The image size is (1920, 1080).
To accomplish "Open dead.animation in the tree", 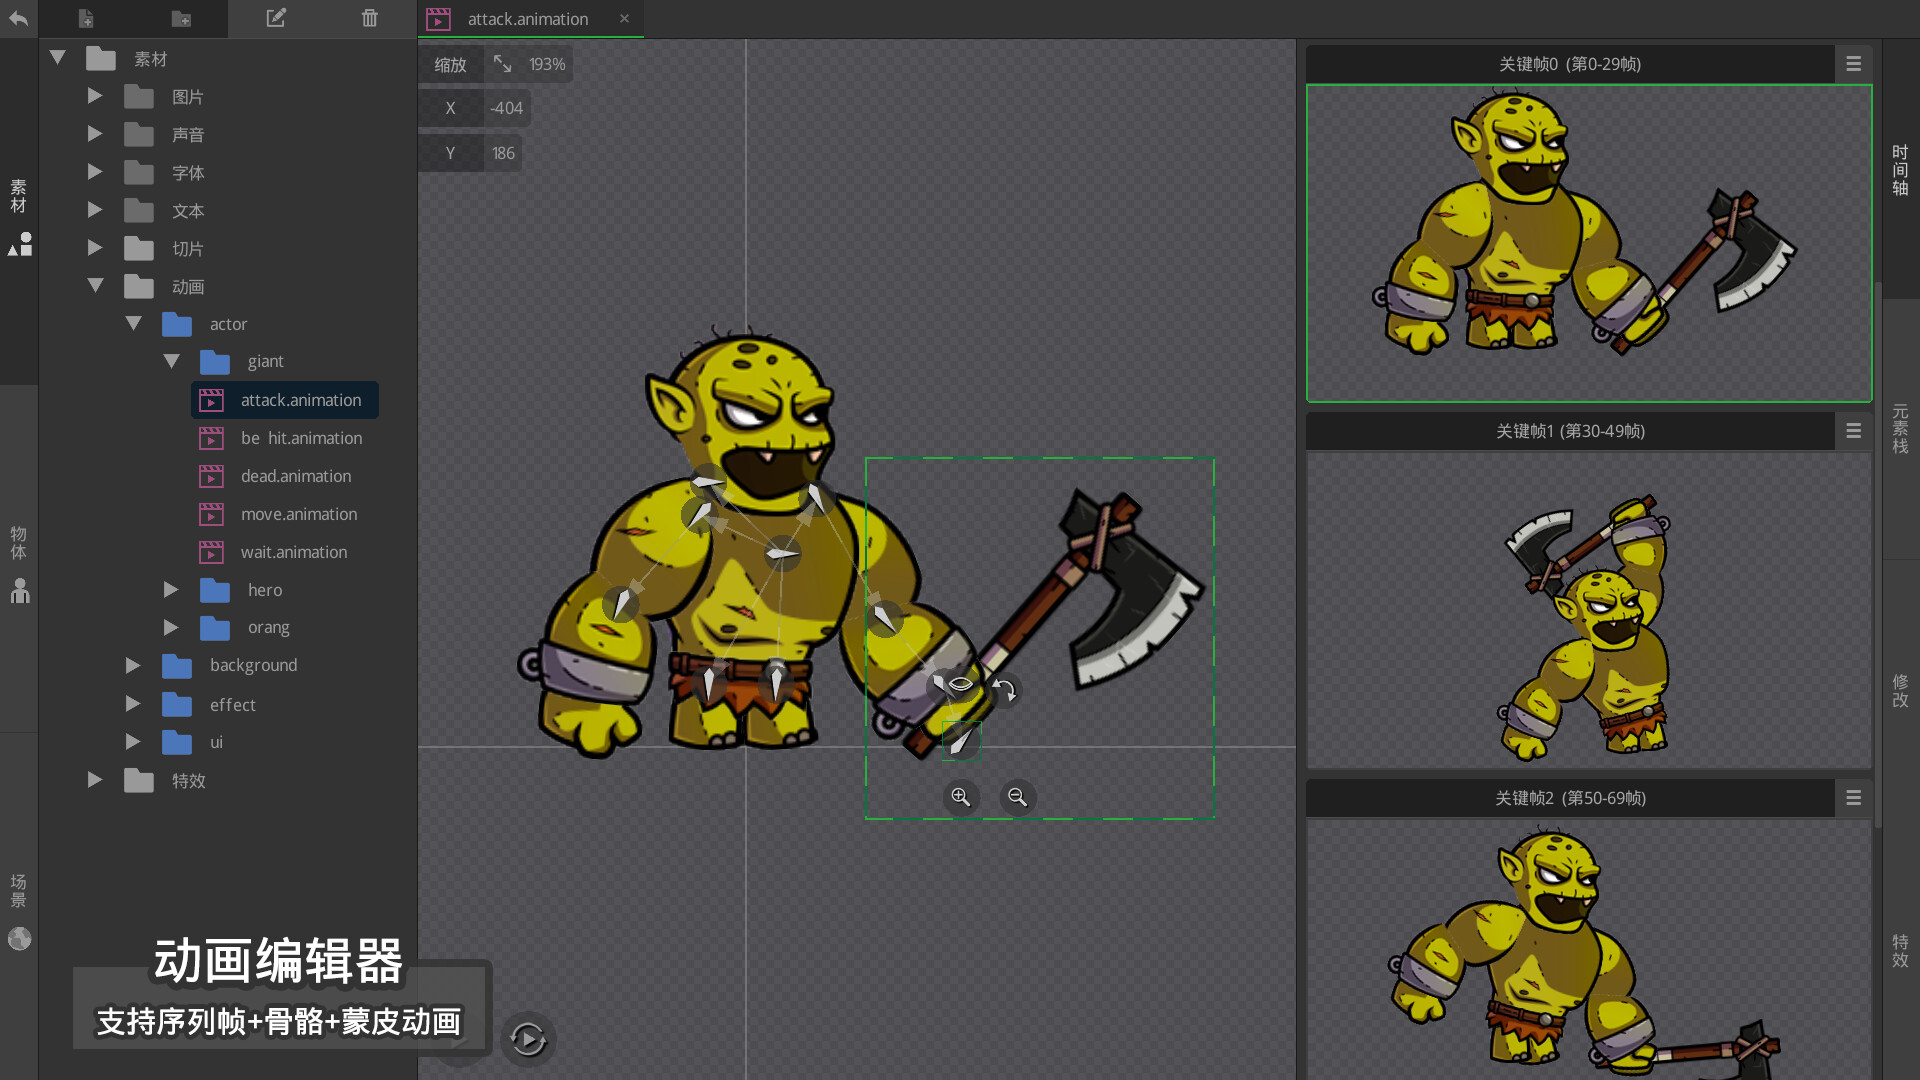I will (x=295, y=476).
